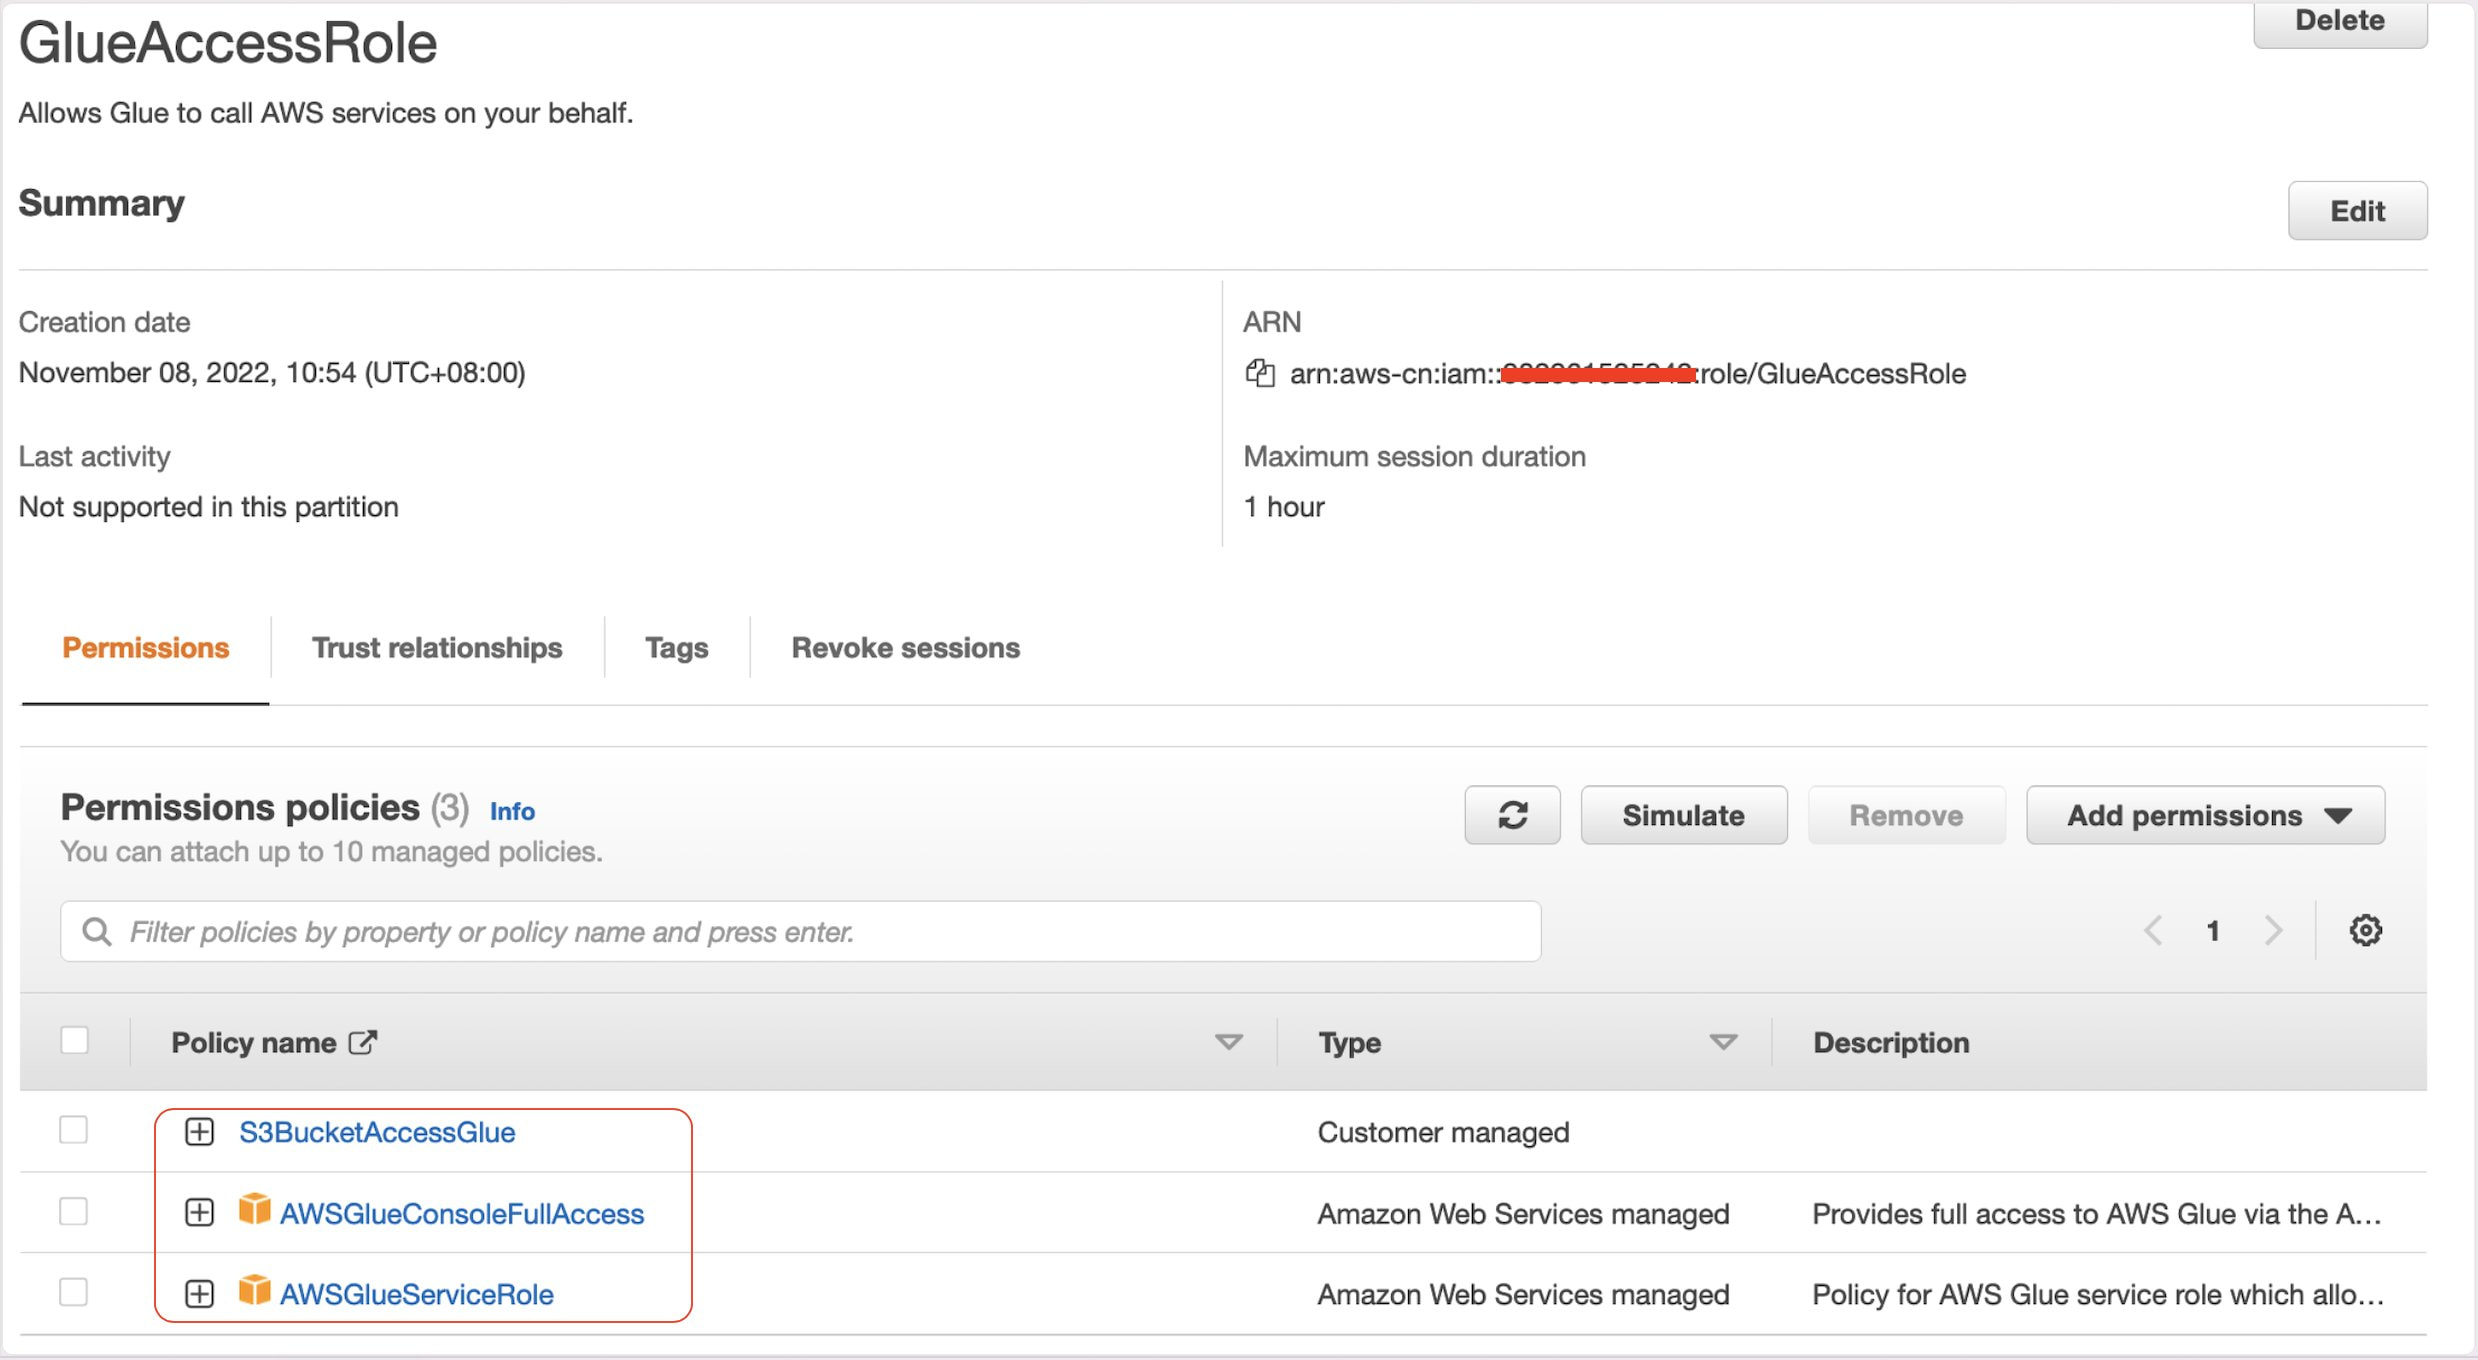2478x1360 pixels.
Task: Open the Type column filter arrow
Action: click(1722, 1042)
